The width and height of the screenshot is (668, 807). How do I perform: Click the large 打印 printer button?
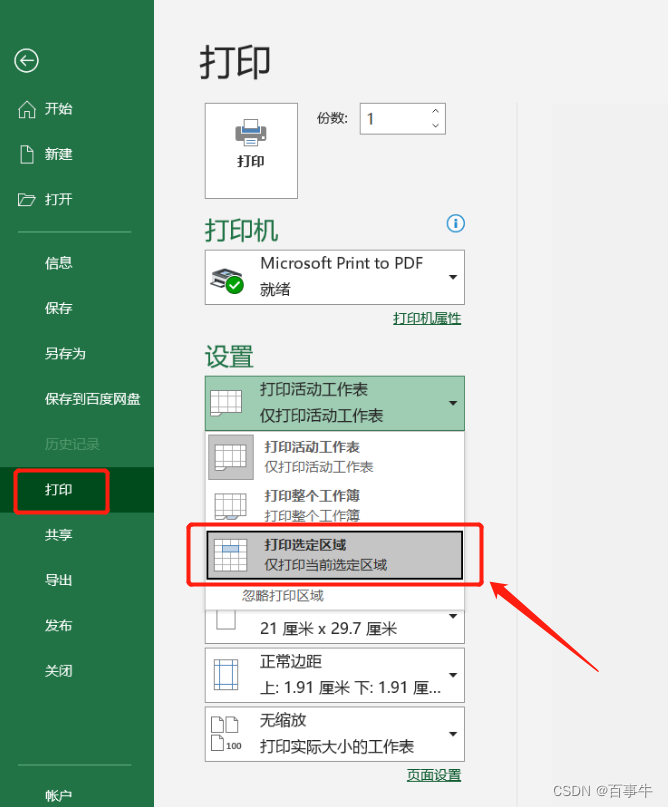coord(251,151)
